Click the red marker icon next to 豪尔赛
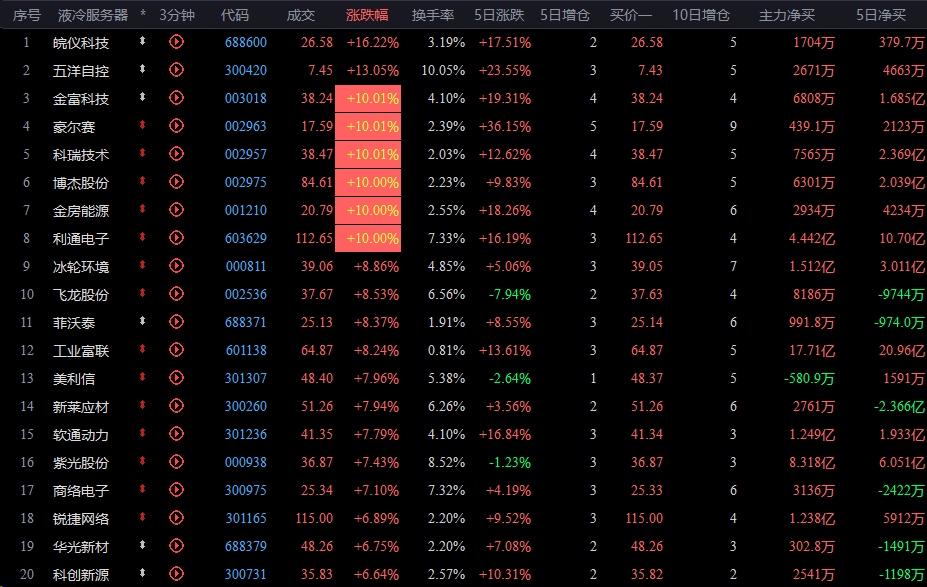927x587 pixels. [x=142, y=125]
